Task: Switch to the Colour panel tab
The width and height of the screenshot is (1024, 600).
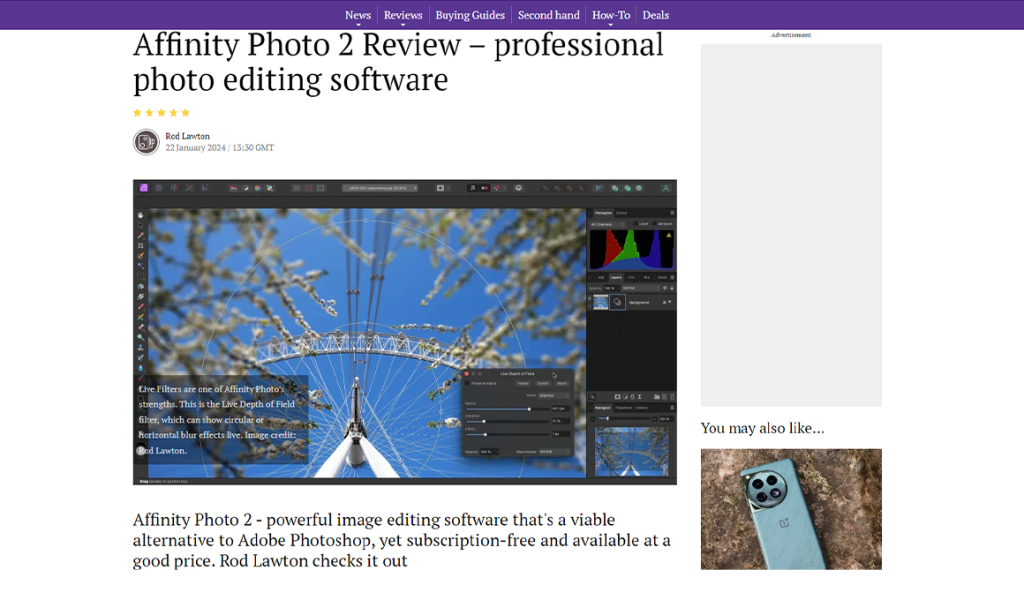Action: click(622, 213)
